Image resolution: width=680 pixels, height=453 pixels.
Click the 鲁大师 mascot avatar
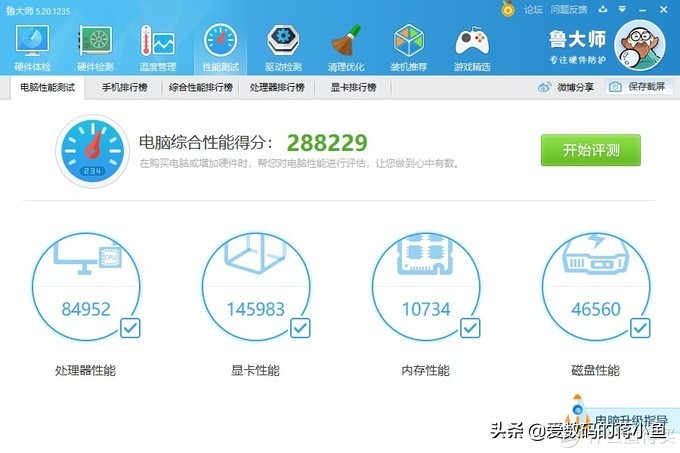pyautogui.click(x=639, y=45)
